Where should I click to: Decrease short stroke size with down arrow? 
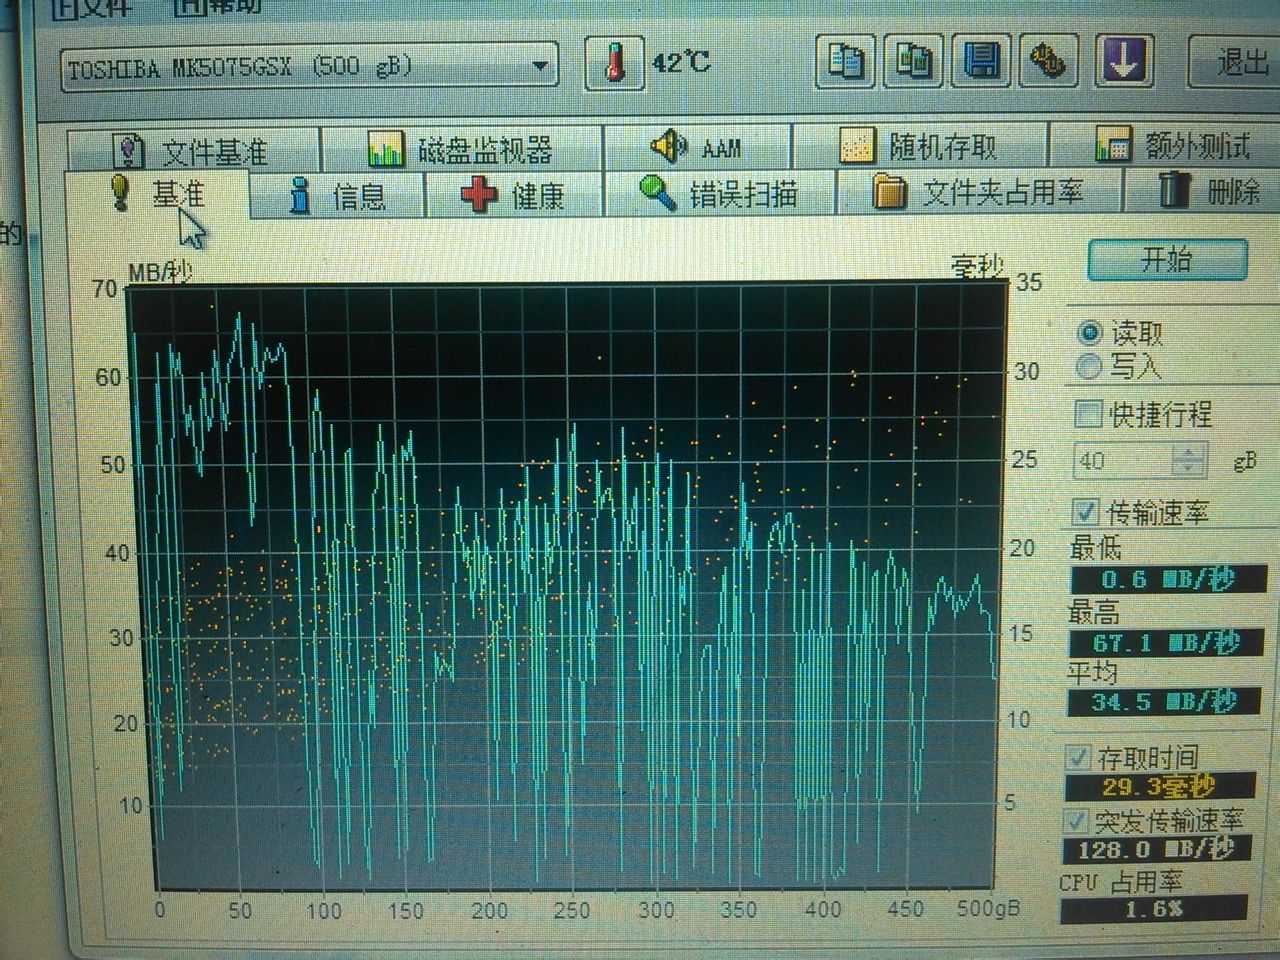coord(1187,469)
